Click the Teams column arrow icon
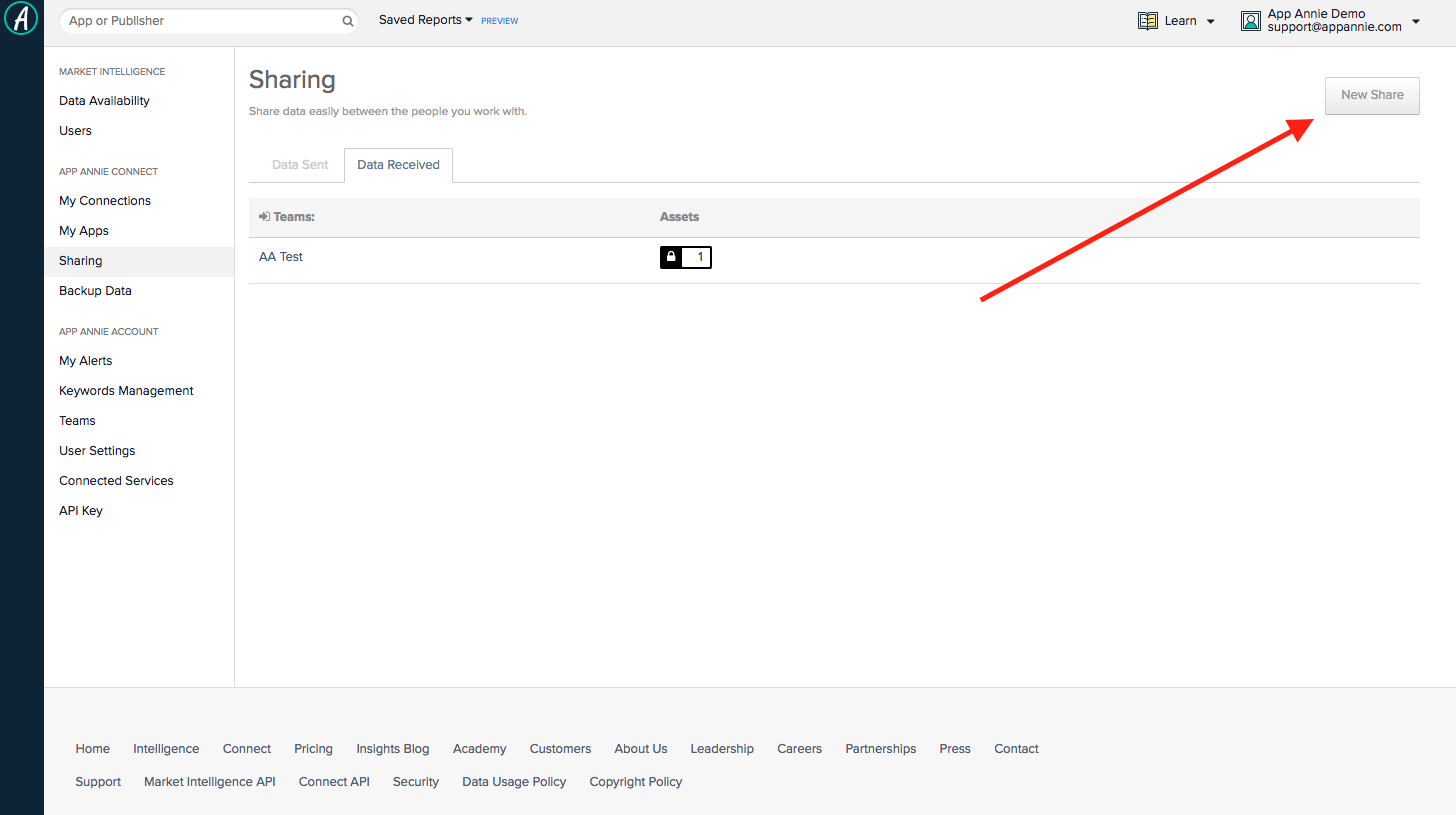This screenshot has height=815, width=1456. [264, 217]
